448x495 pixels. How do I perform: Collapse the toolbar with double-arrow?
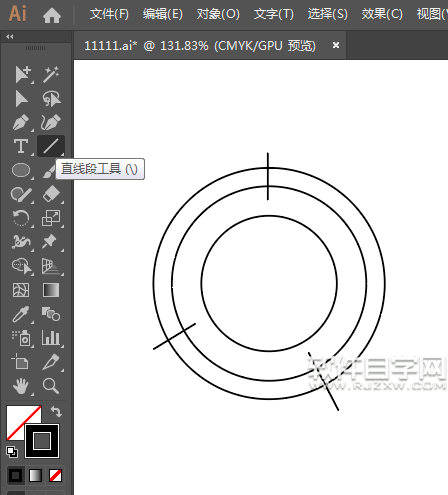pos(10,37)
